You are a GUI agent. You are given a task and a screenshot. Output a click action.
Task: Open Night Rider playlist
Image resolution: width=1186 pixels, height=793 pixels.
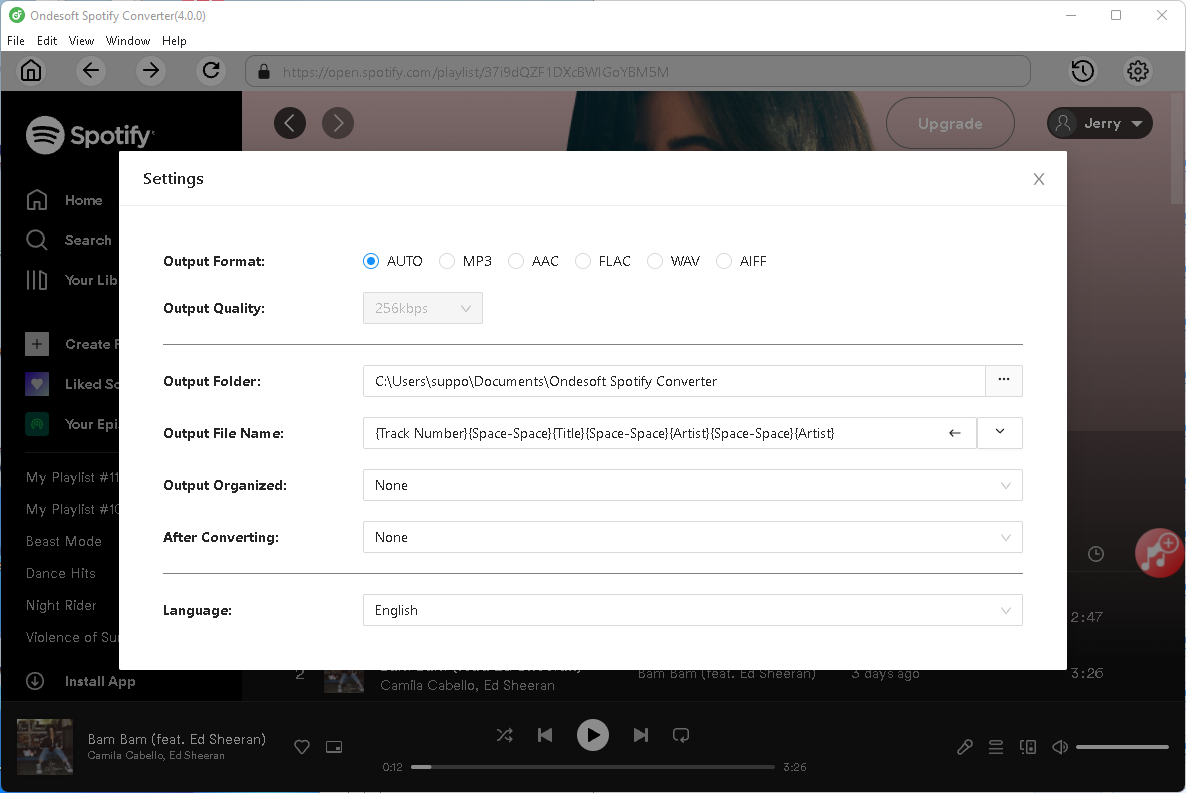[x=61, y=605]
